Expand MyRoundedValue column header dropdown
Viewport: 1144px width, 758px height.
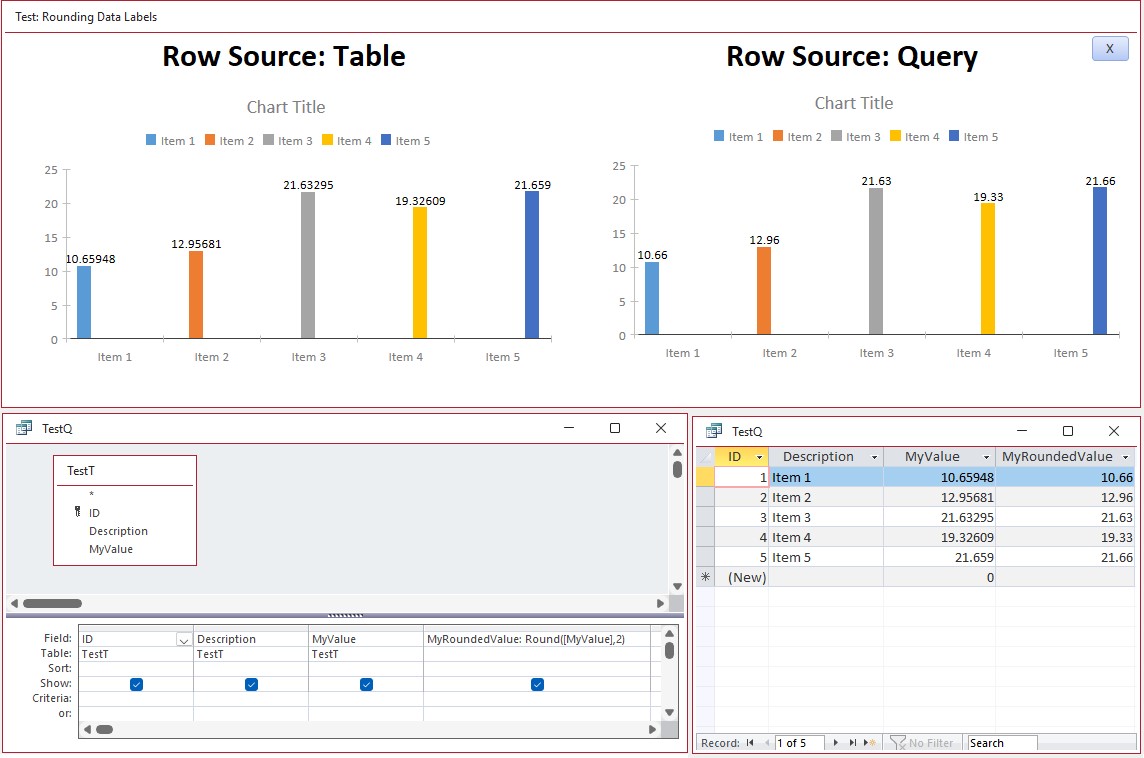click(x=1126, y=457)
